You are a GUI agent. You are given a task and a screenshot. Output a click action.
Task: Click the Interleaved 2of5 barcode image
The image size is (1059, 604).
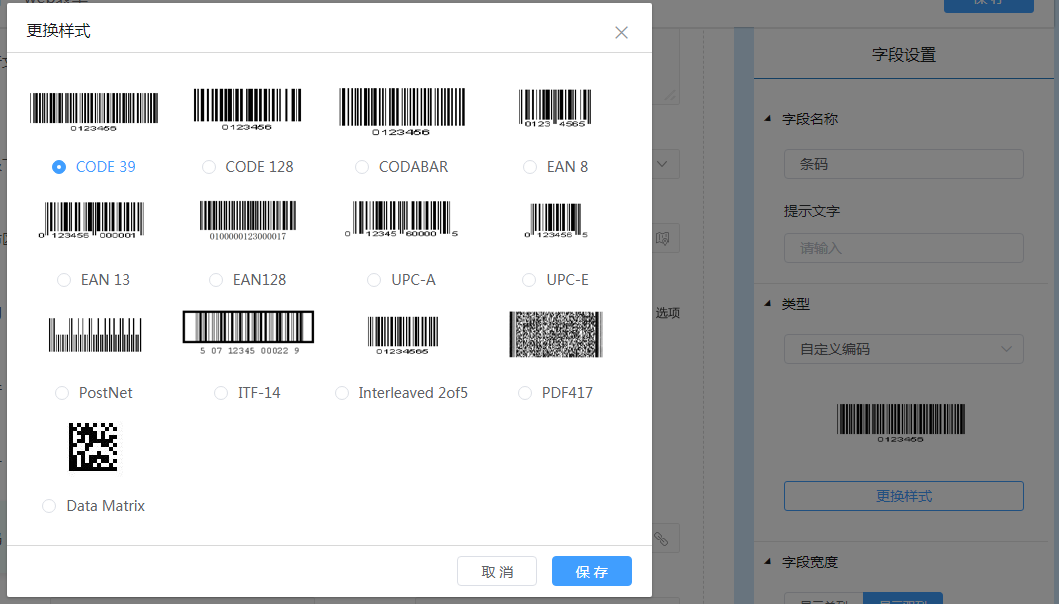coord(403,335)
